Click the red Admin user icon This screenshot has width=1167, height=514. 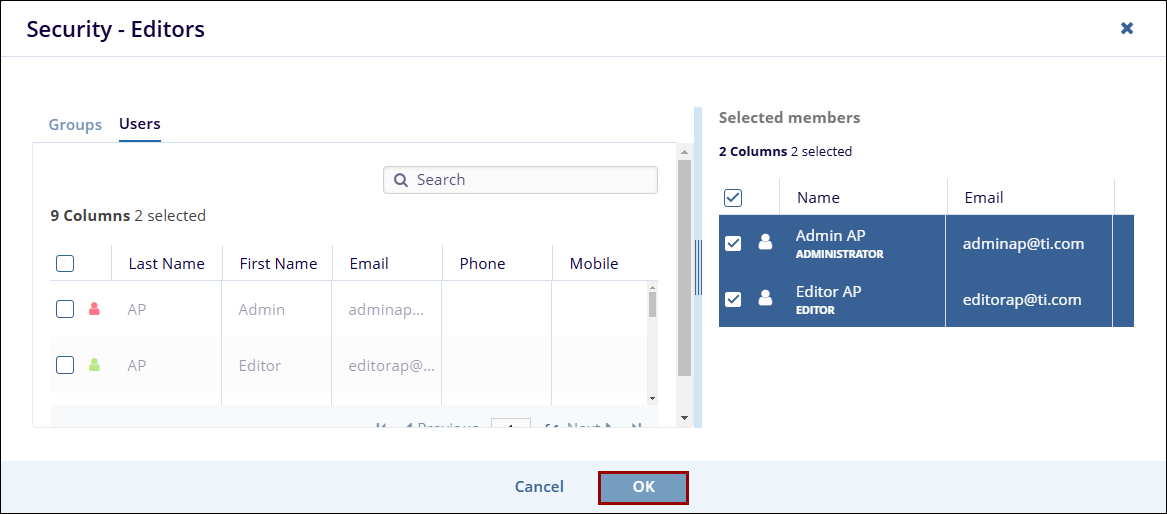coord(95,310)
